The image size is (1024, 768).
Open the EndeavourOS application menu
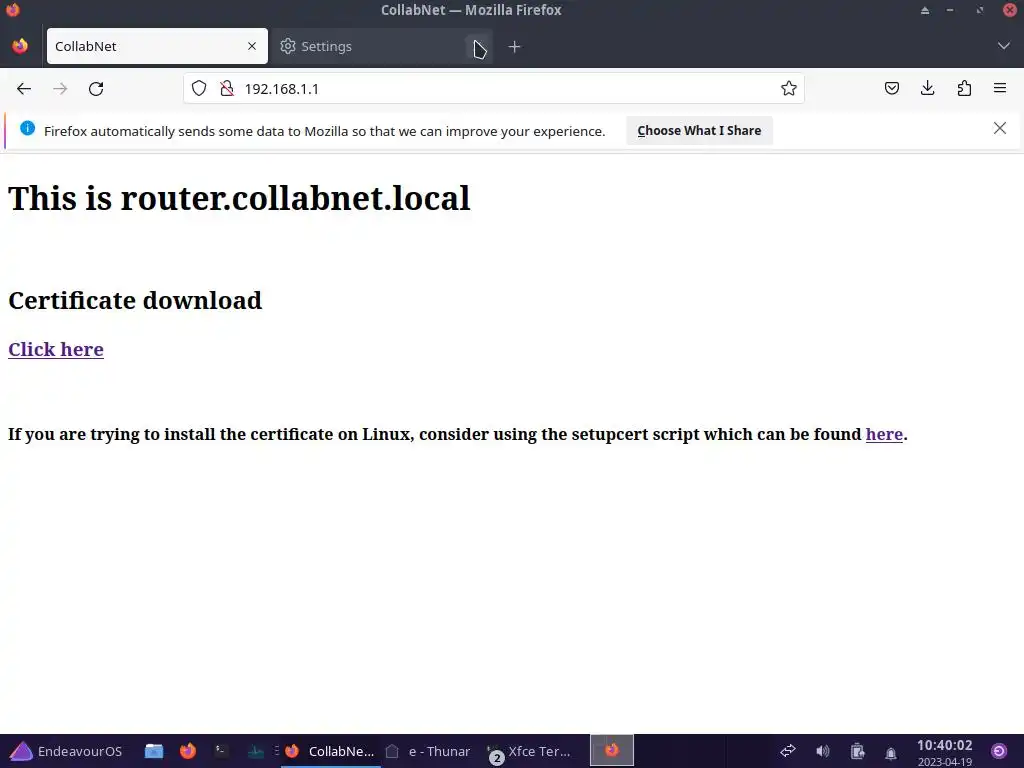67,751
